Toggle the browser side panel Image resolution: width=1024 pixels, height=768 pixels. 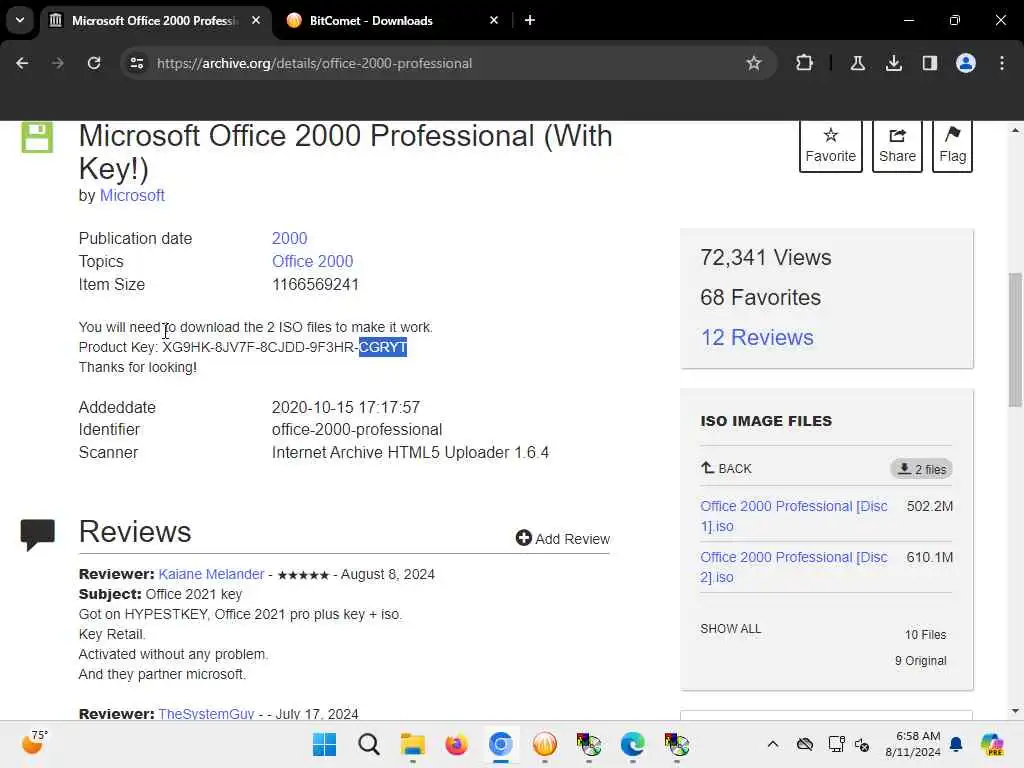929,63
